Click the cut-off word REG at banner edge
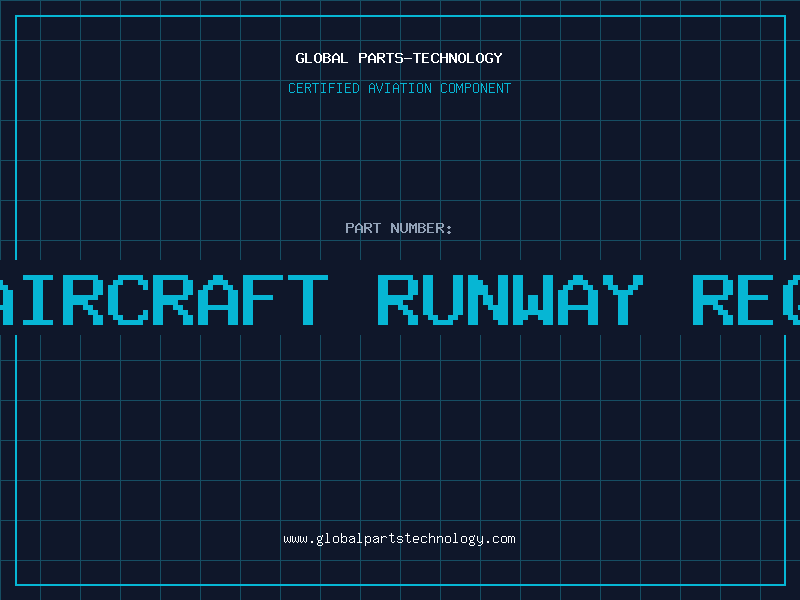 [x=745, y=299]
